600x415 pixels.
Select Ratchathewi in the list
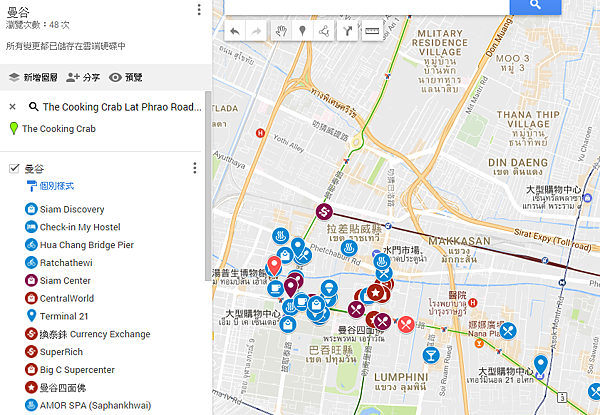coord(66,263)
